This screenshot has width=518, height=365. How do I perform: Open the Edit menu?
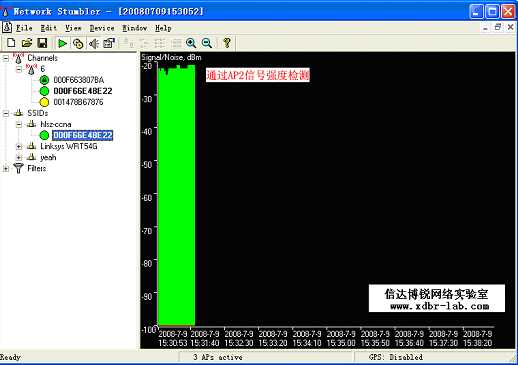[x=49, y=28]
